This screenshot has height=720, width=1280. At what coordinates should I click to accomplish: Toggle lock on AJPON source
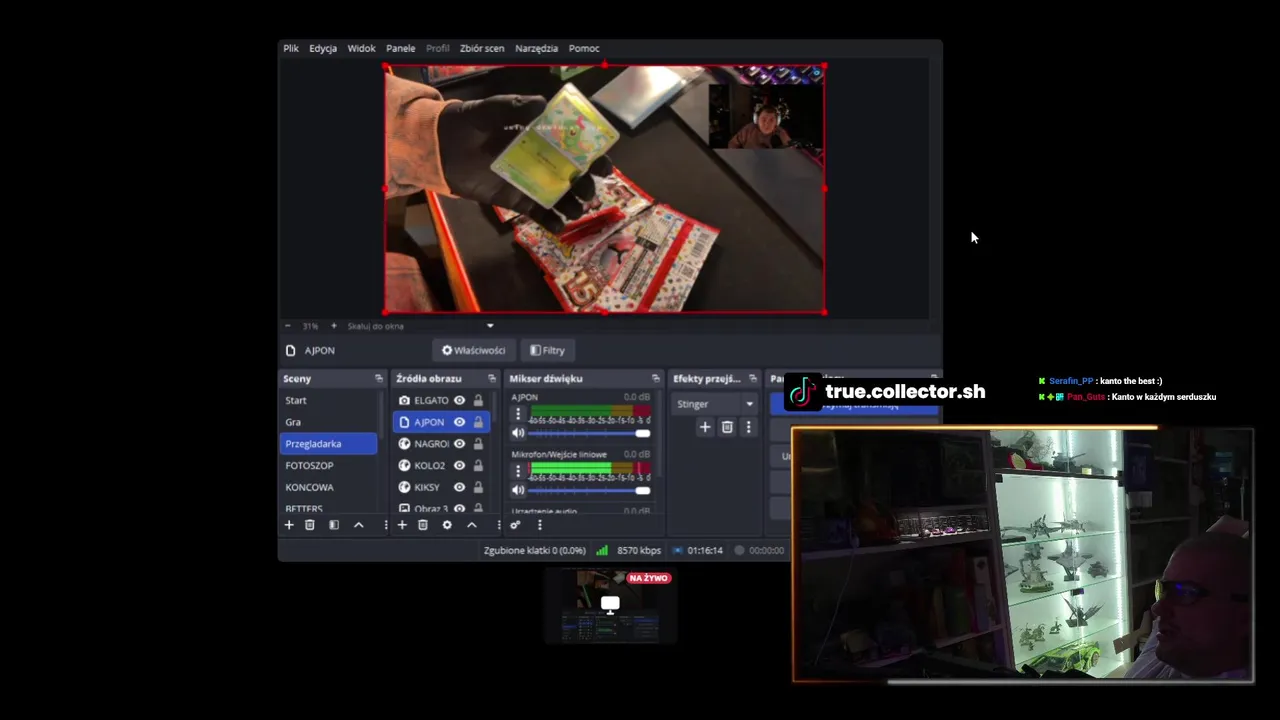(x=478, y=422)
